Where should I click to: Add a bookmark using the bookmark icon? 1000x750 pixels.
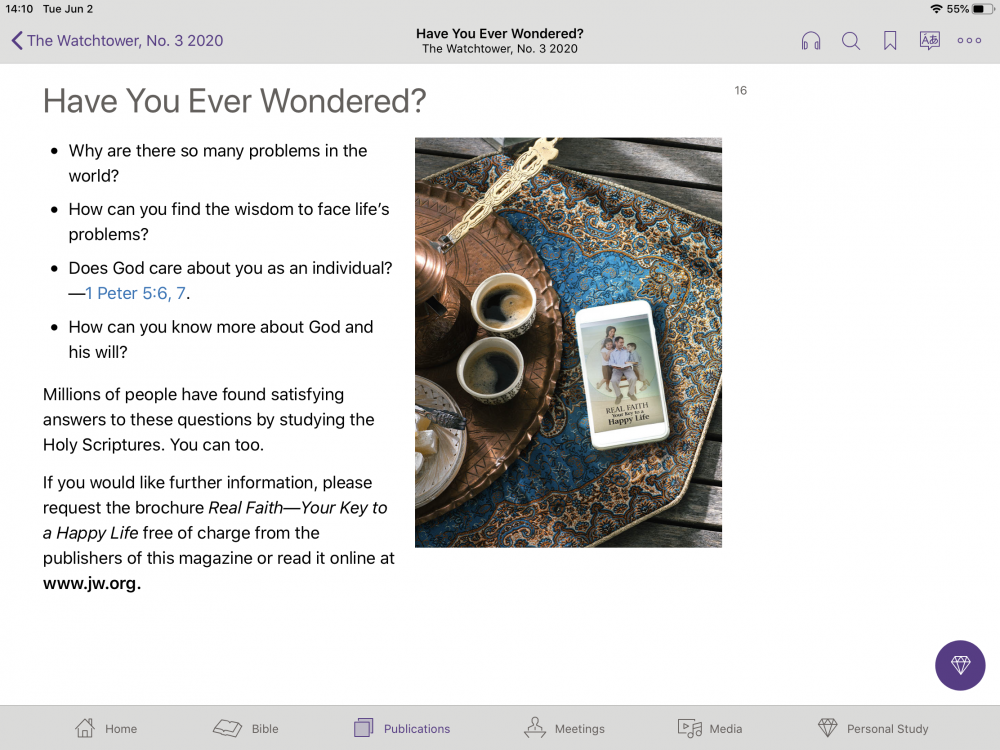[890, 41]
